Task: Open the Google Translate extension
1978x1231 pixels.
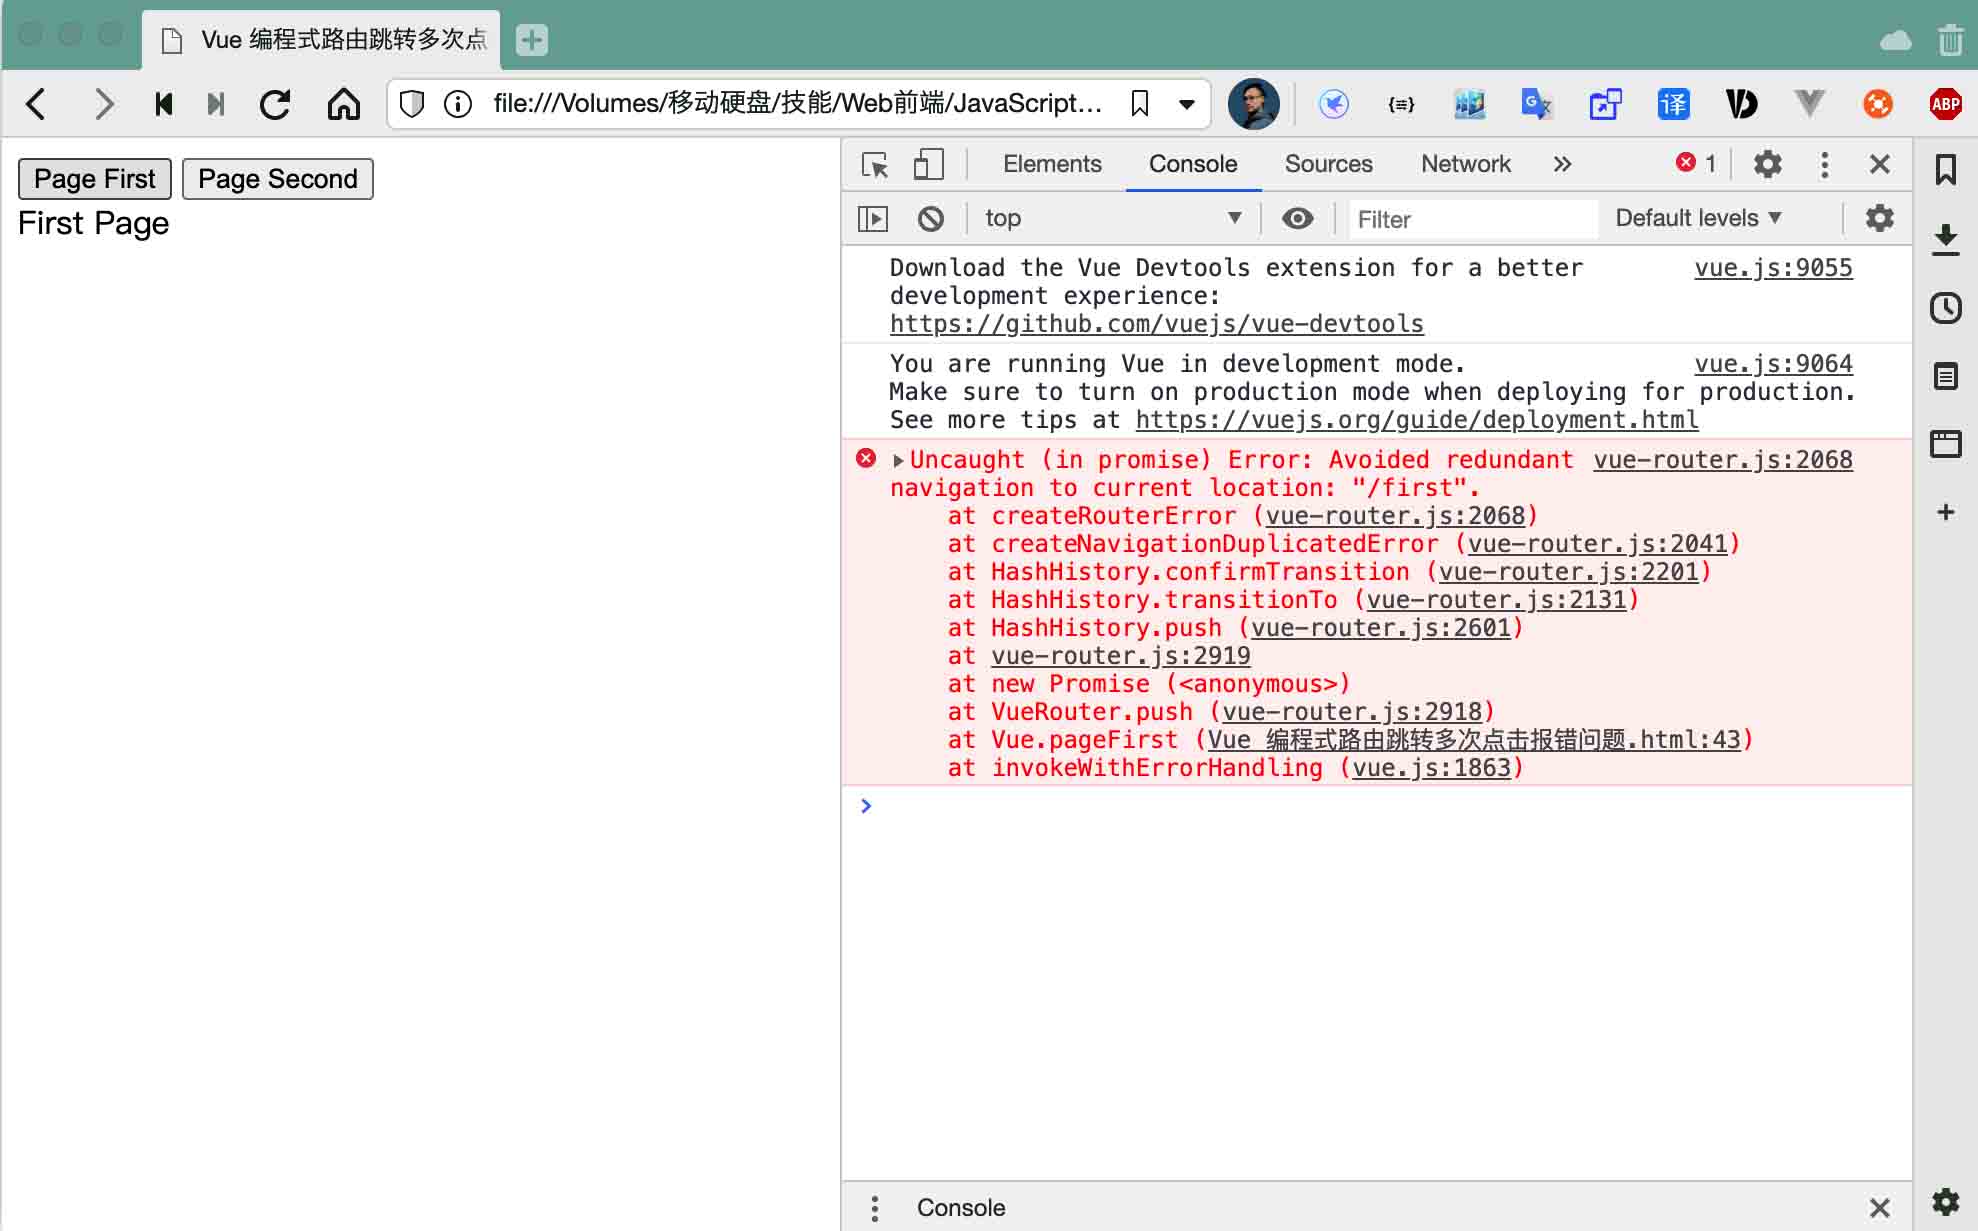Action: tap(1536, 104)
